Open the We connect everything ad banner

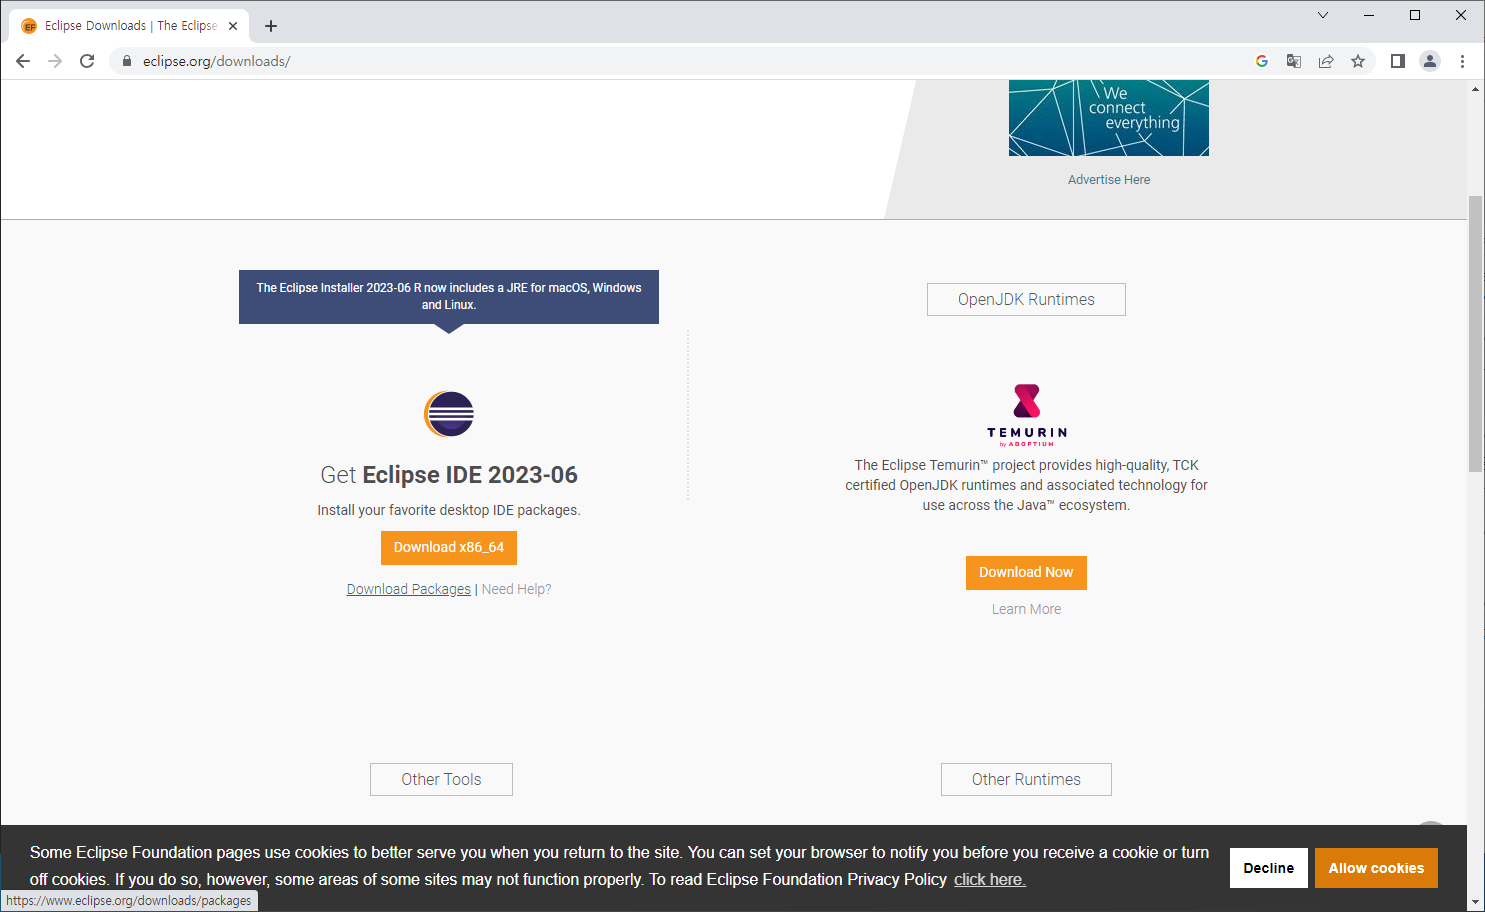tap(1109, 118)
